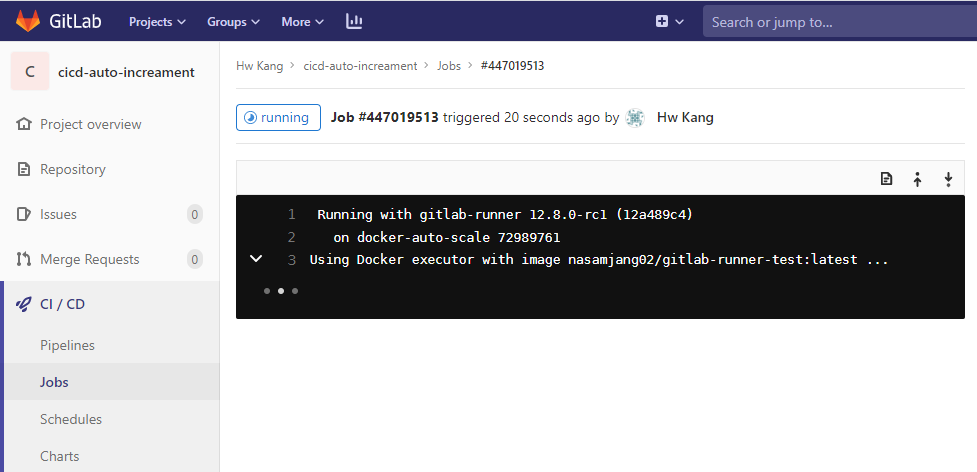Click the Merge Requests icon
977x472 pixels.
click(x=24, y=259)
